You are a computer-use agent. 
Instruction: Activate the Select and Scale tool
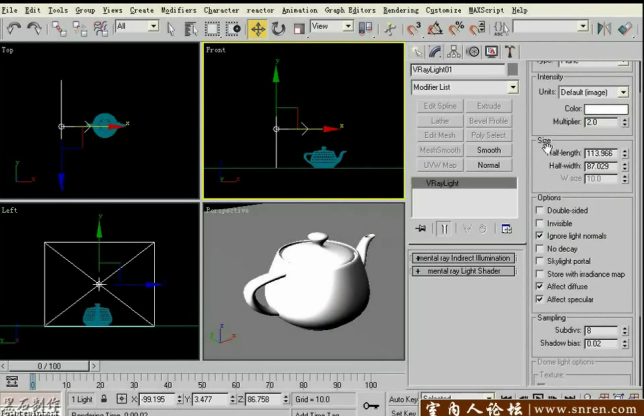299,29
